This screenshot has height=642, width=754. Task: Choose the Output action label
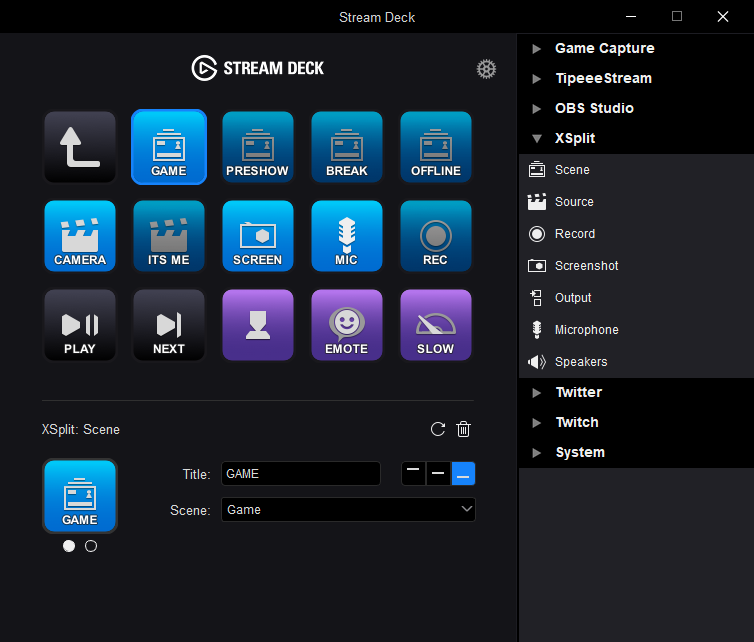click(573, 298)
